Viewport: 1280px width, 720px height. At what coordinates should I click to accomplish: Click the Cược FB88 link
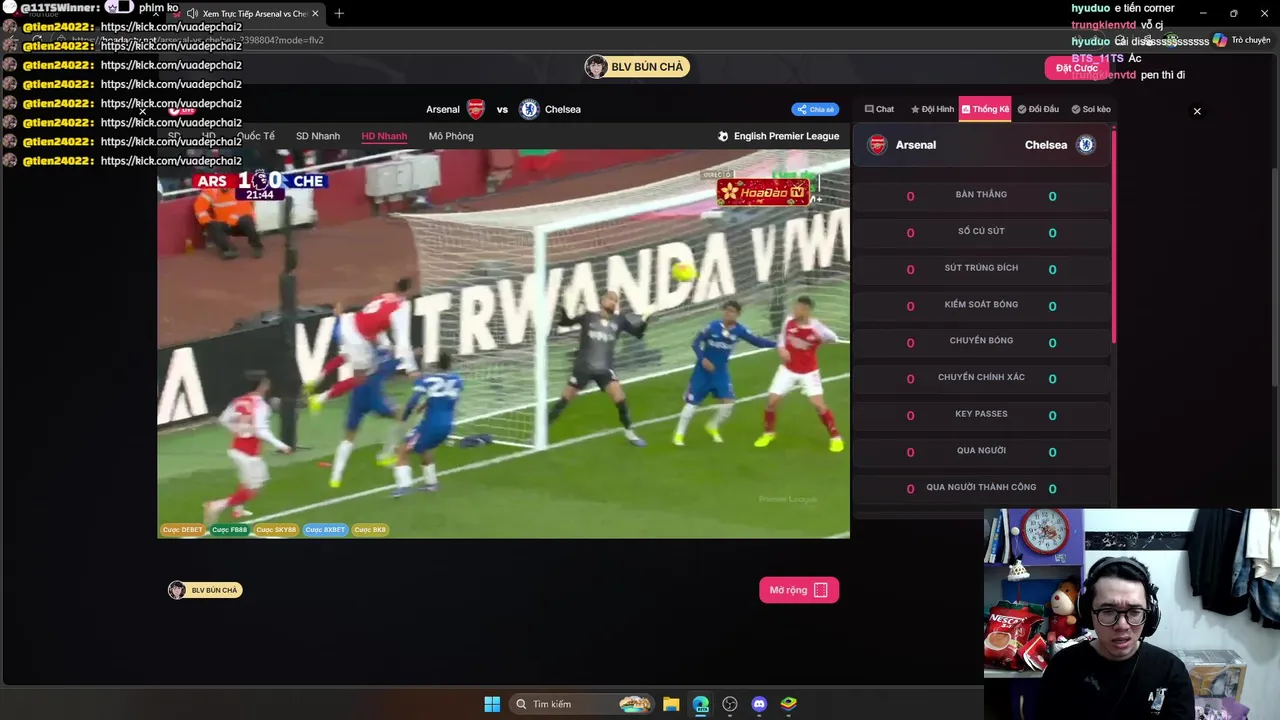(229, 530)
